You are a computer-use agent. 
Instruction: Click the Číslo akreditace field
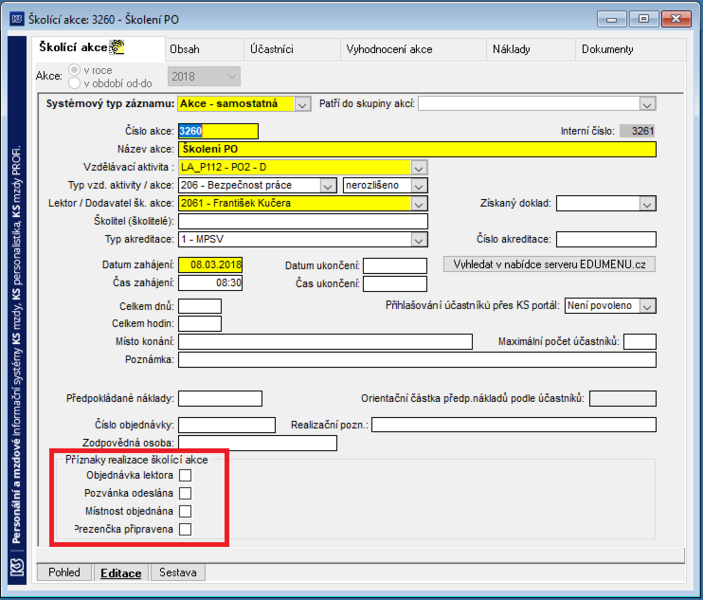click(x=606, y=239)
